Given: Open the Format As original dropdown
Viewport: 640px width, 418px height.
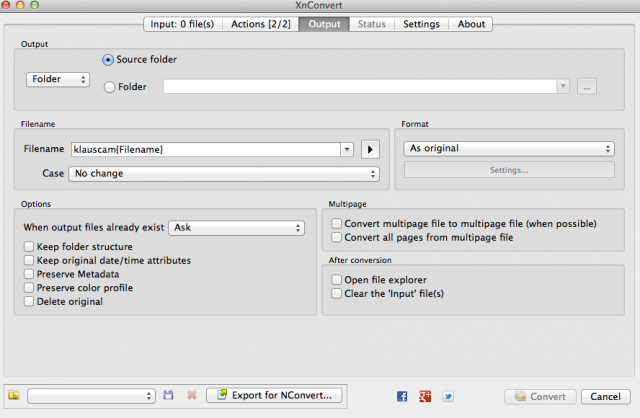Looking at the screenshot, I should [509, 149].
